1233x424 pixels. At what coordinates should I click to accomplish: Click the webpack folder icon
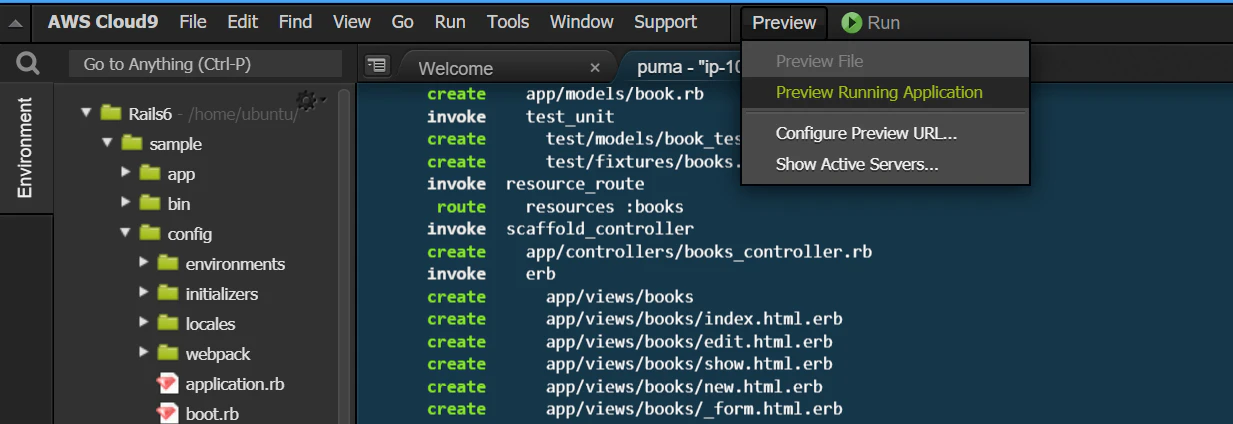point(168,353)
